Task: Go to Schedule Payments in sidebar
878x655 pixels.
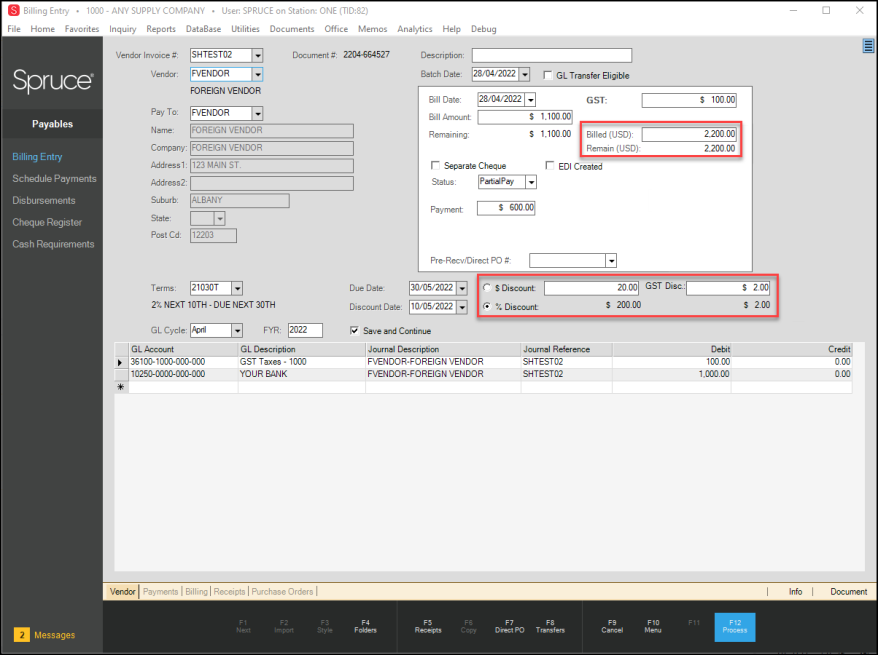Action: 54,179
